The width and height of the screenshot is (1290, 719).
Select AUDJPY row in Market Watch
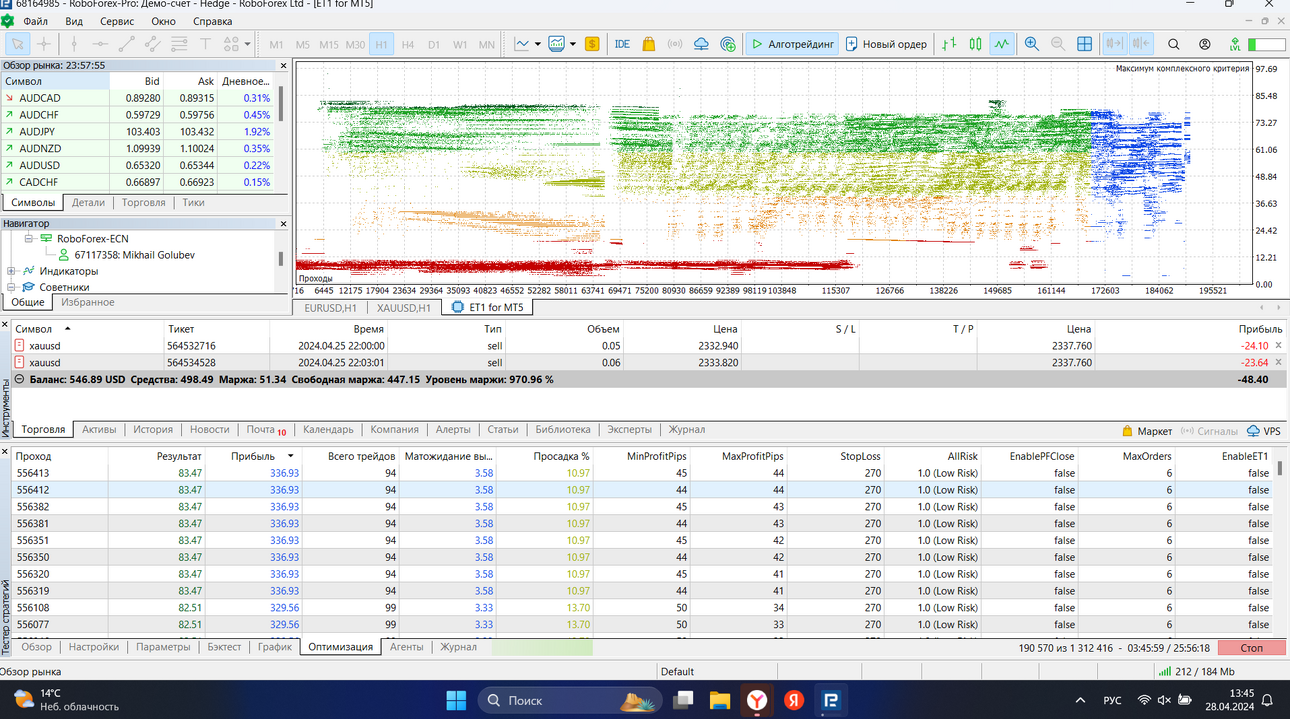point(138,132)
